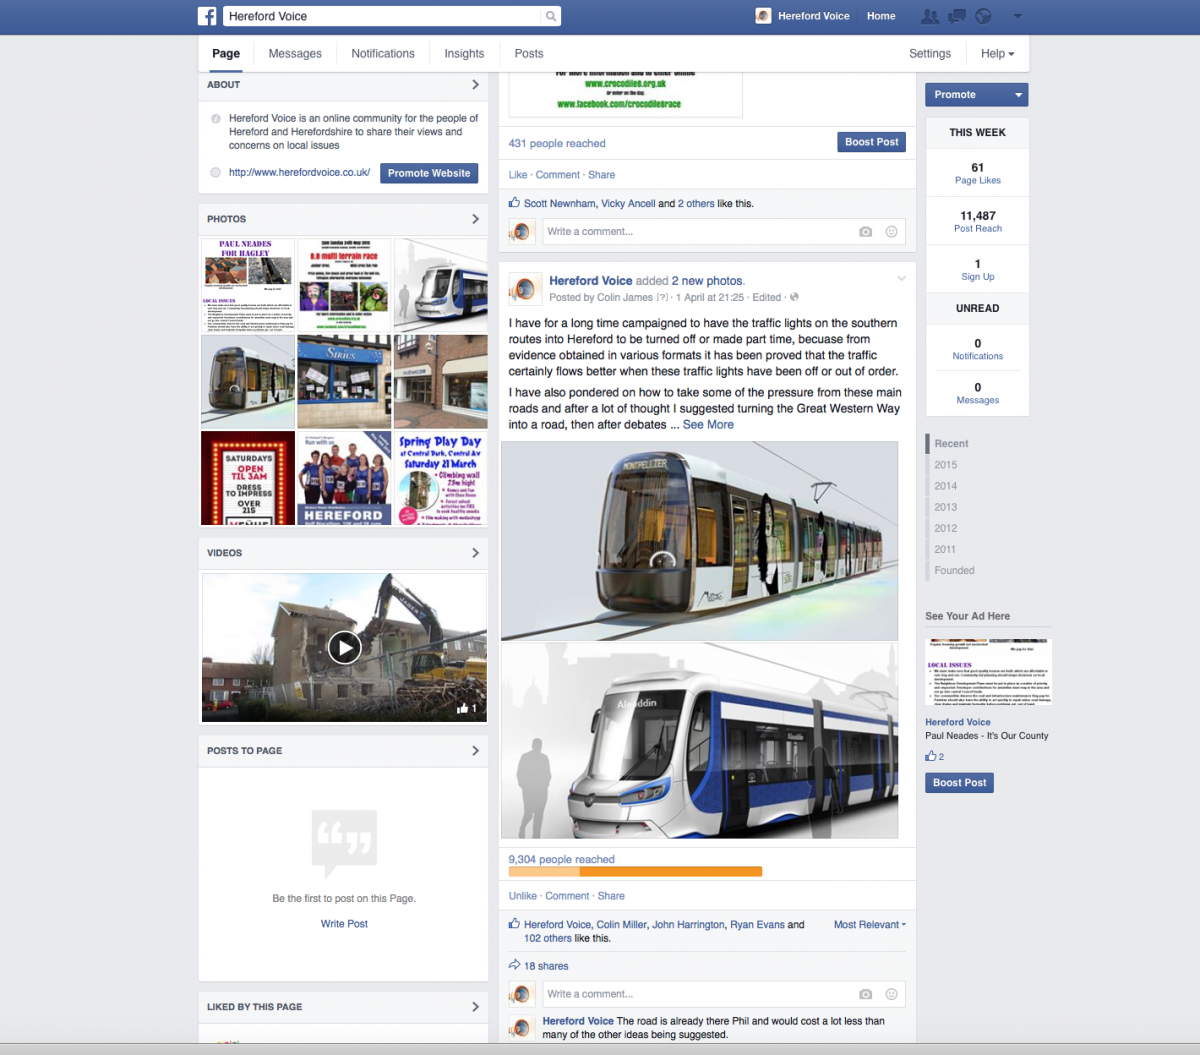Click See More on the traffic lights post
Screen dimensions: 1200x1055
(708, 425)
